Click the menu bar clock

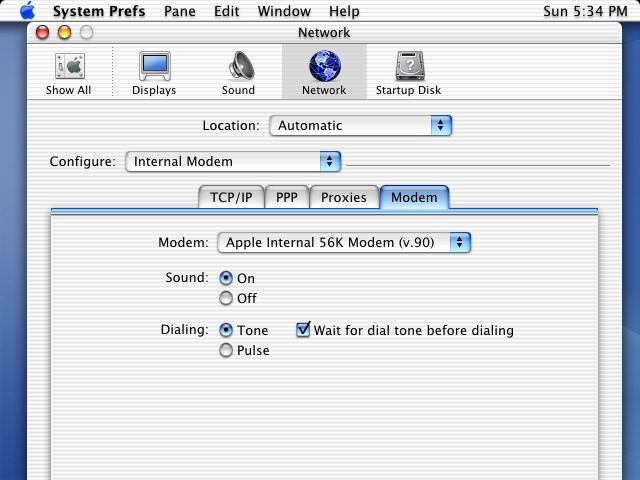(585, 11)
